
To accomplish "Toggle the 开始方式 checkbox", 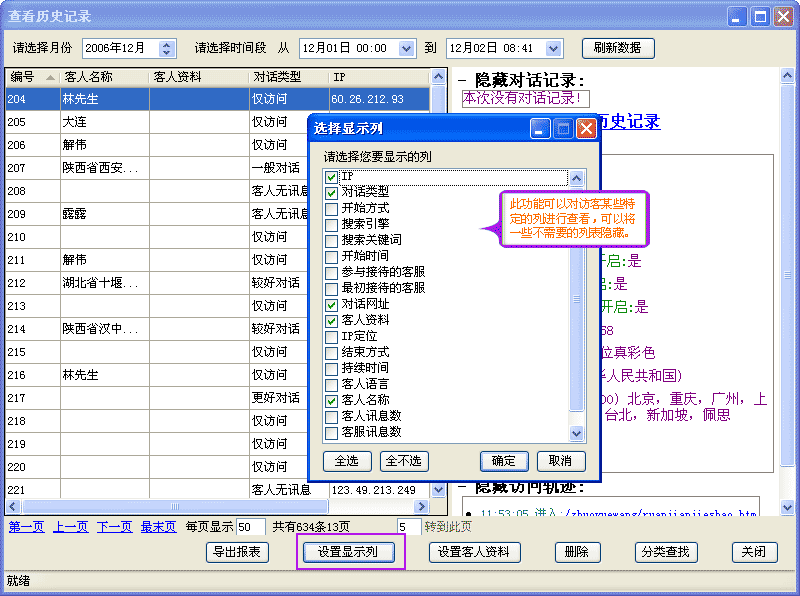I will 332,209.
